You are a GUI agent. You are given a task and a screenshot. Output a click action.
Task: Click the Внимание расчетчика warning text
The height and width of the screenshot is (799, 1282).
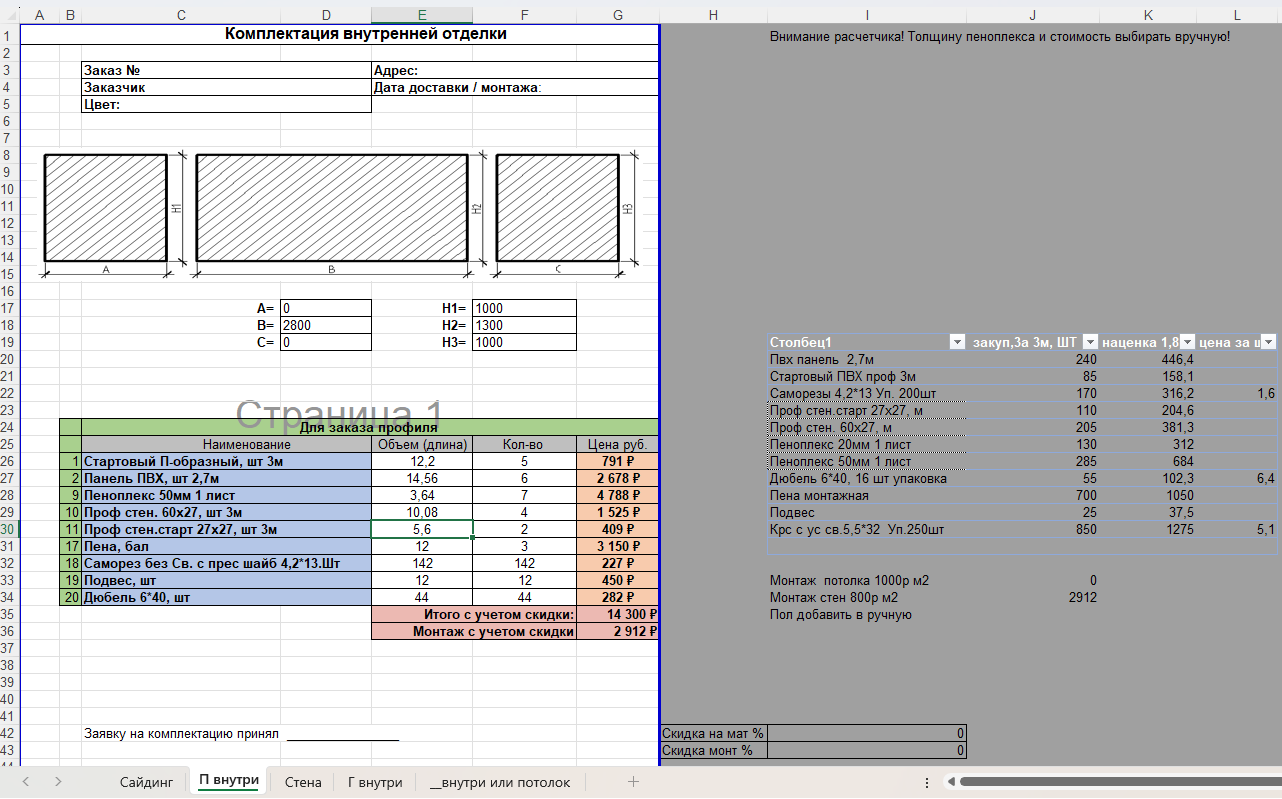click(x=1000, y=36)
